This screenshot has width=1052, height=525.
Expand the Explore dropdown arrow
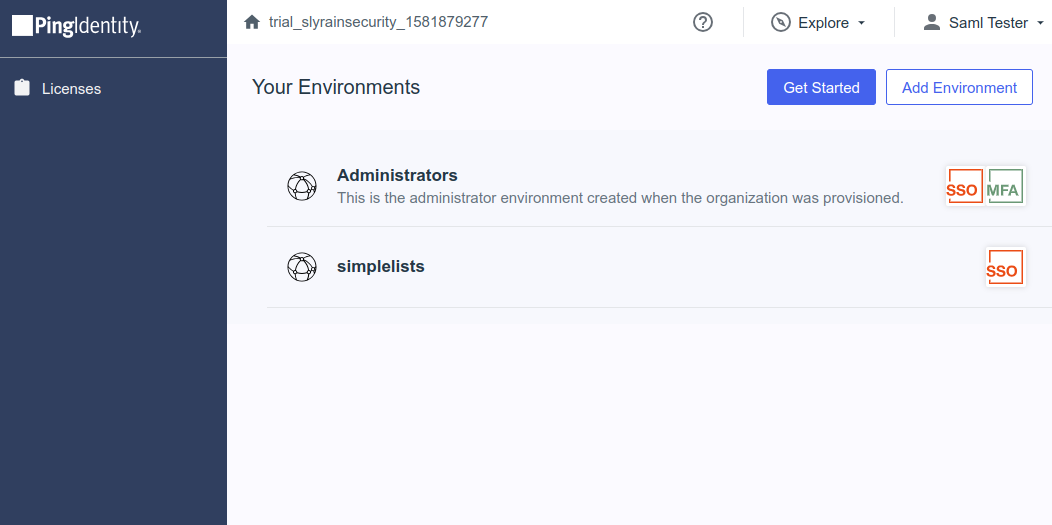point(861,23)
